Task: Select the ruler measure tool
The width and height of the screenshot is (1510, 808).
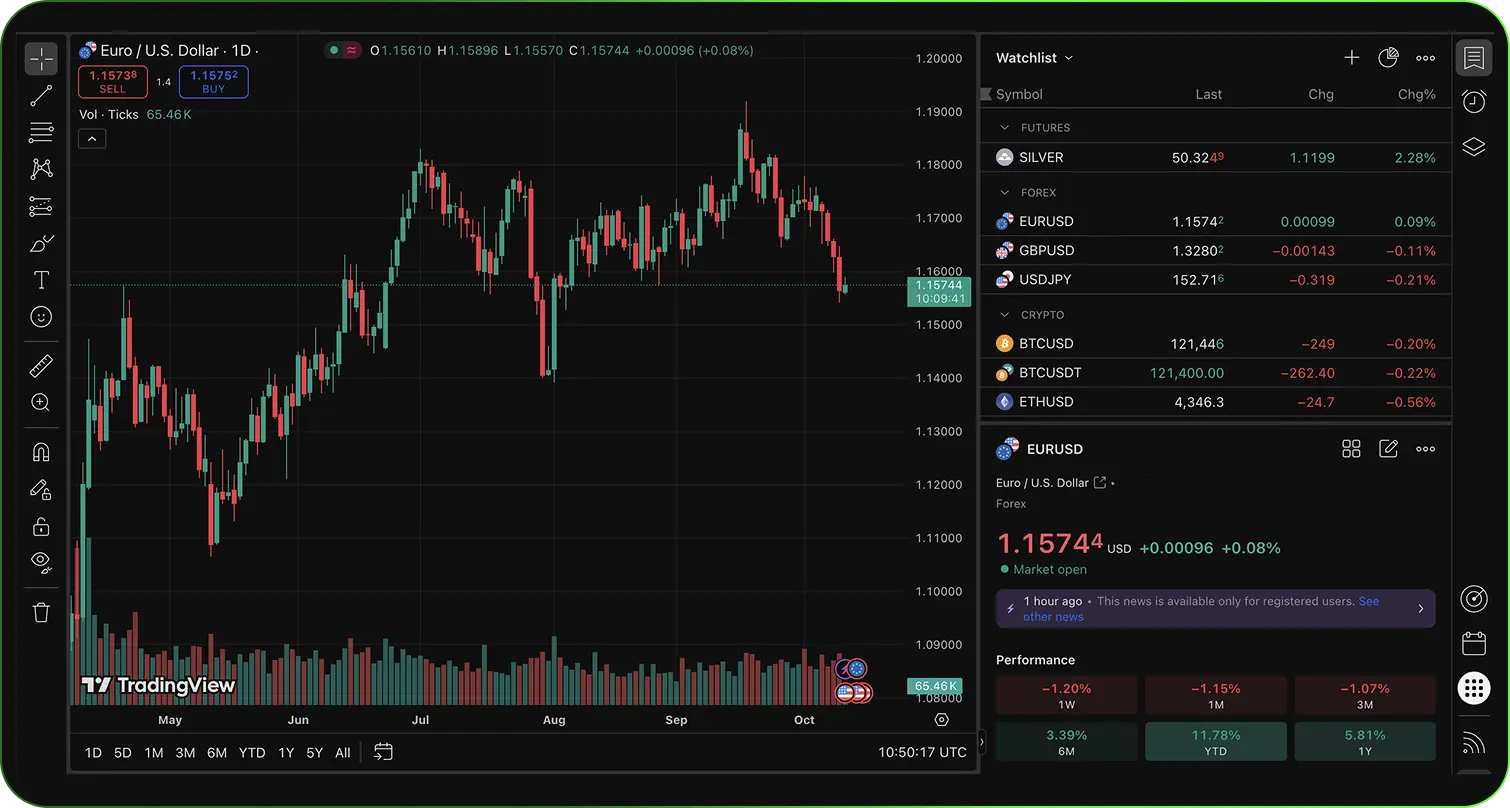Action: [41, 365]
